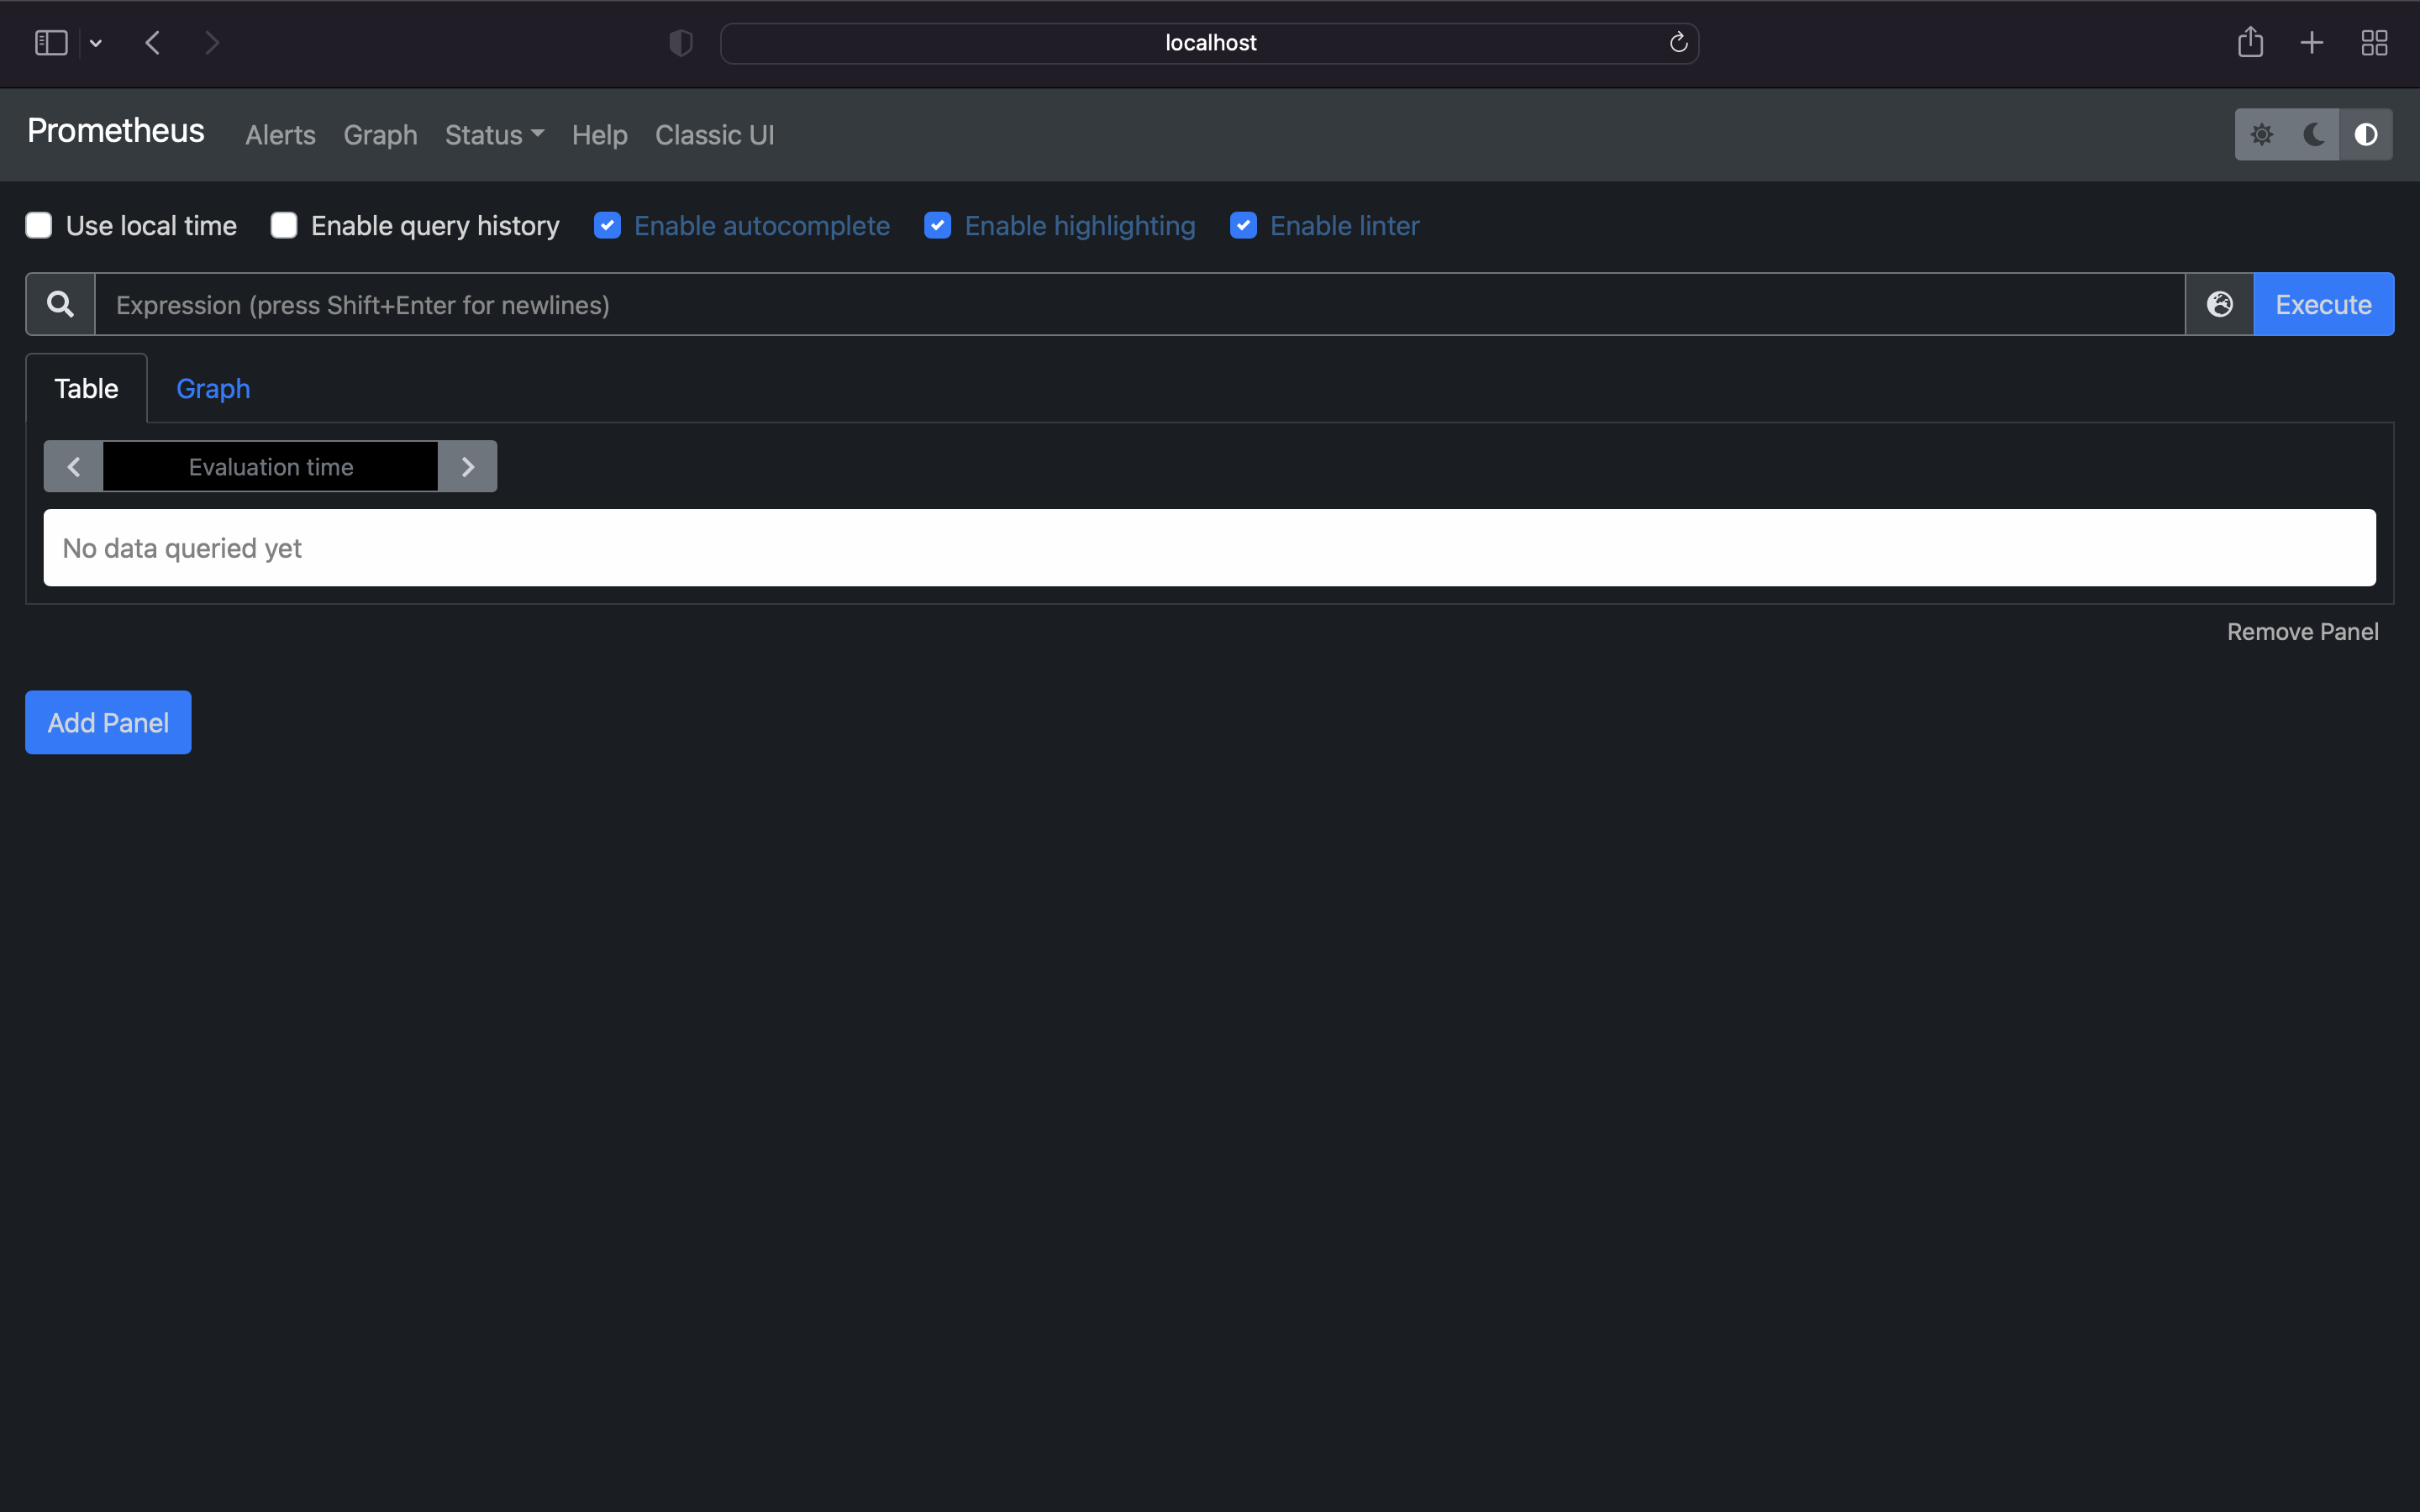Open a new browser tab with plus icon

pos(2311,42)
